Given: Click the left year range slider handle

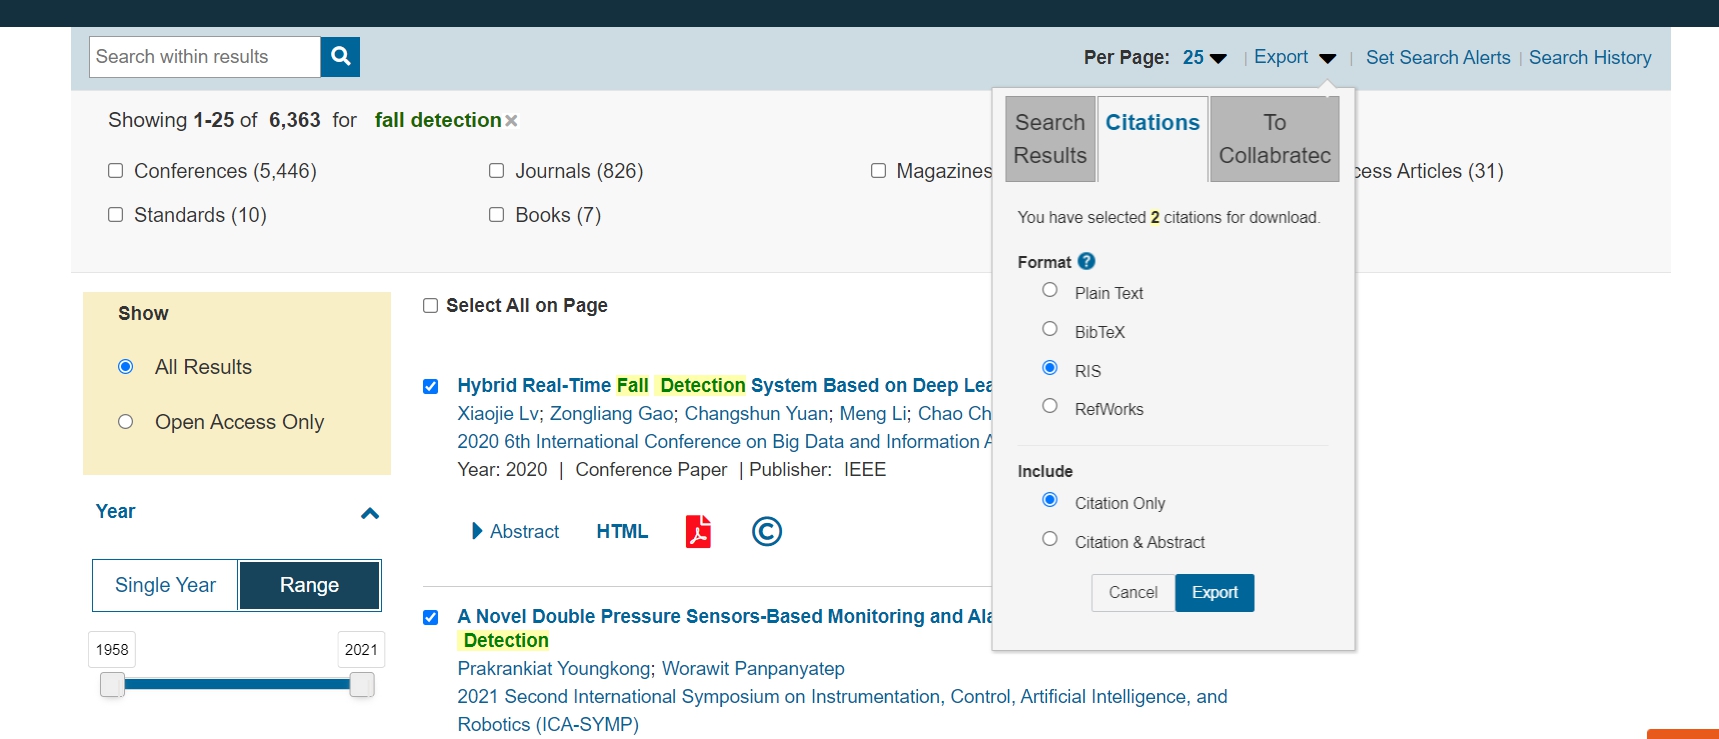Looking at the screenshot, I should [112, 684].
